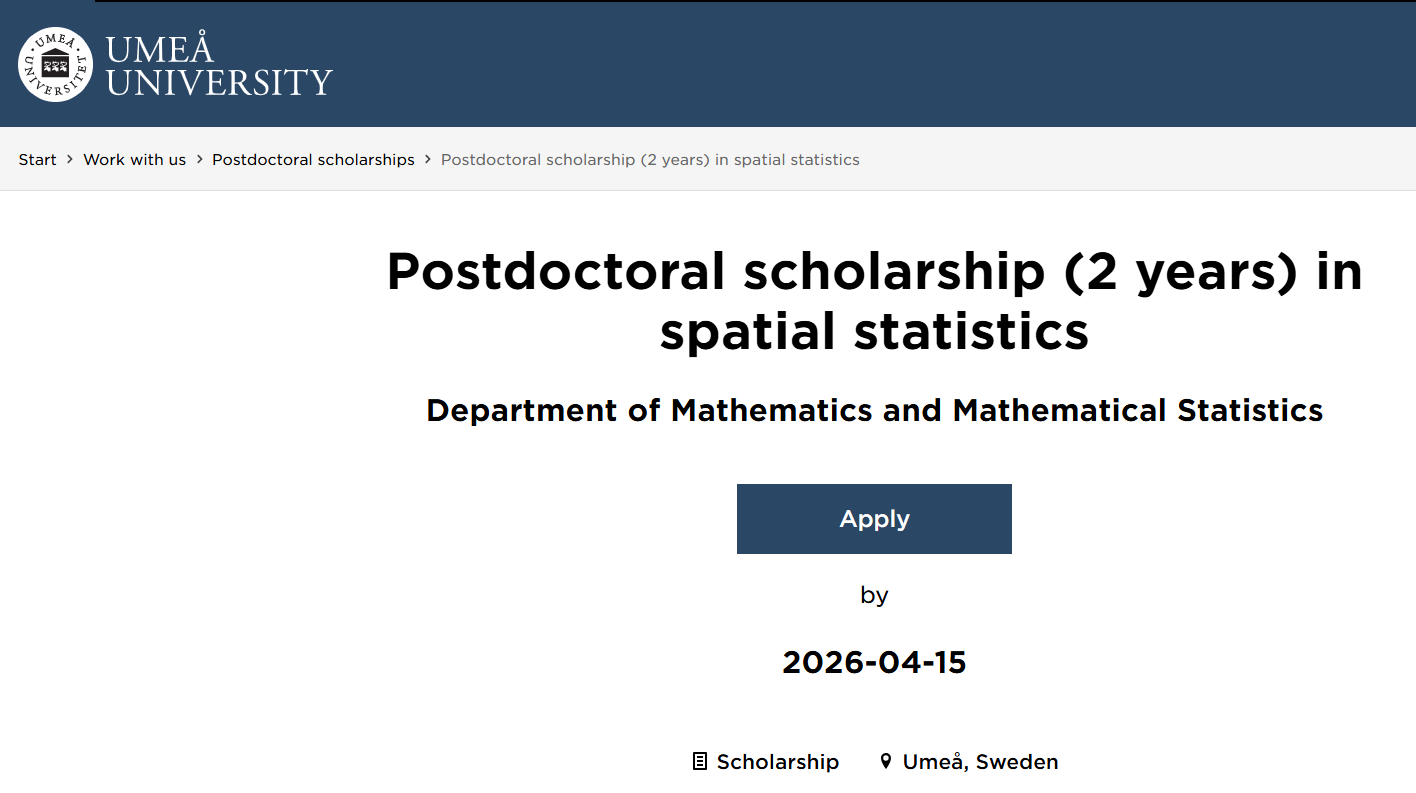Click the Apply button
This screenshot has width=1416, height=793.
tap(873, 518)
